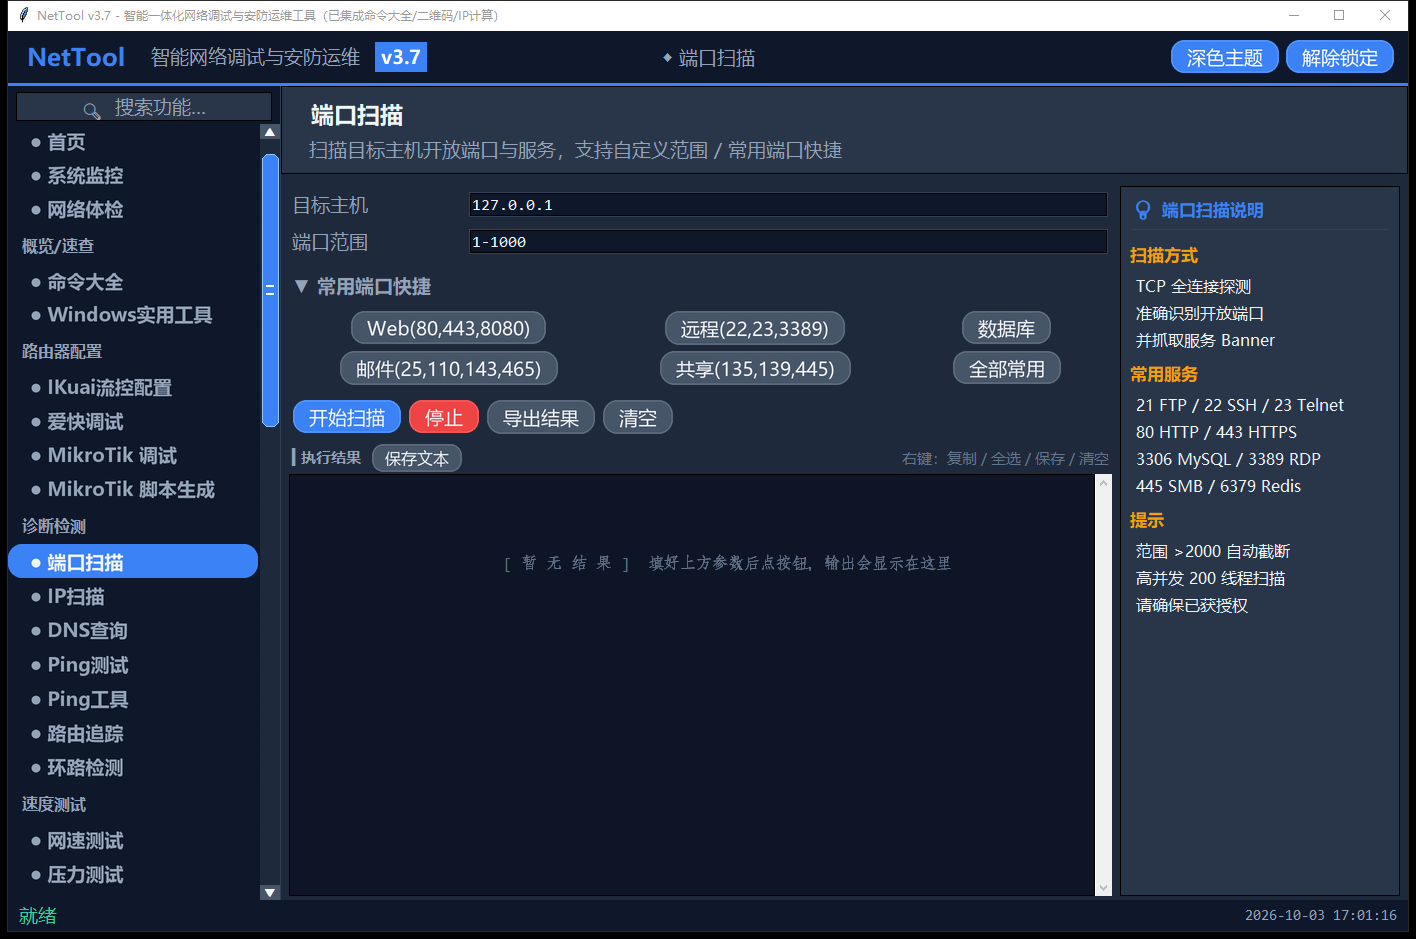Screen dimensions: 1416x939
Task: Click the 解除锁定 button
Action: tap(1340, 58)
